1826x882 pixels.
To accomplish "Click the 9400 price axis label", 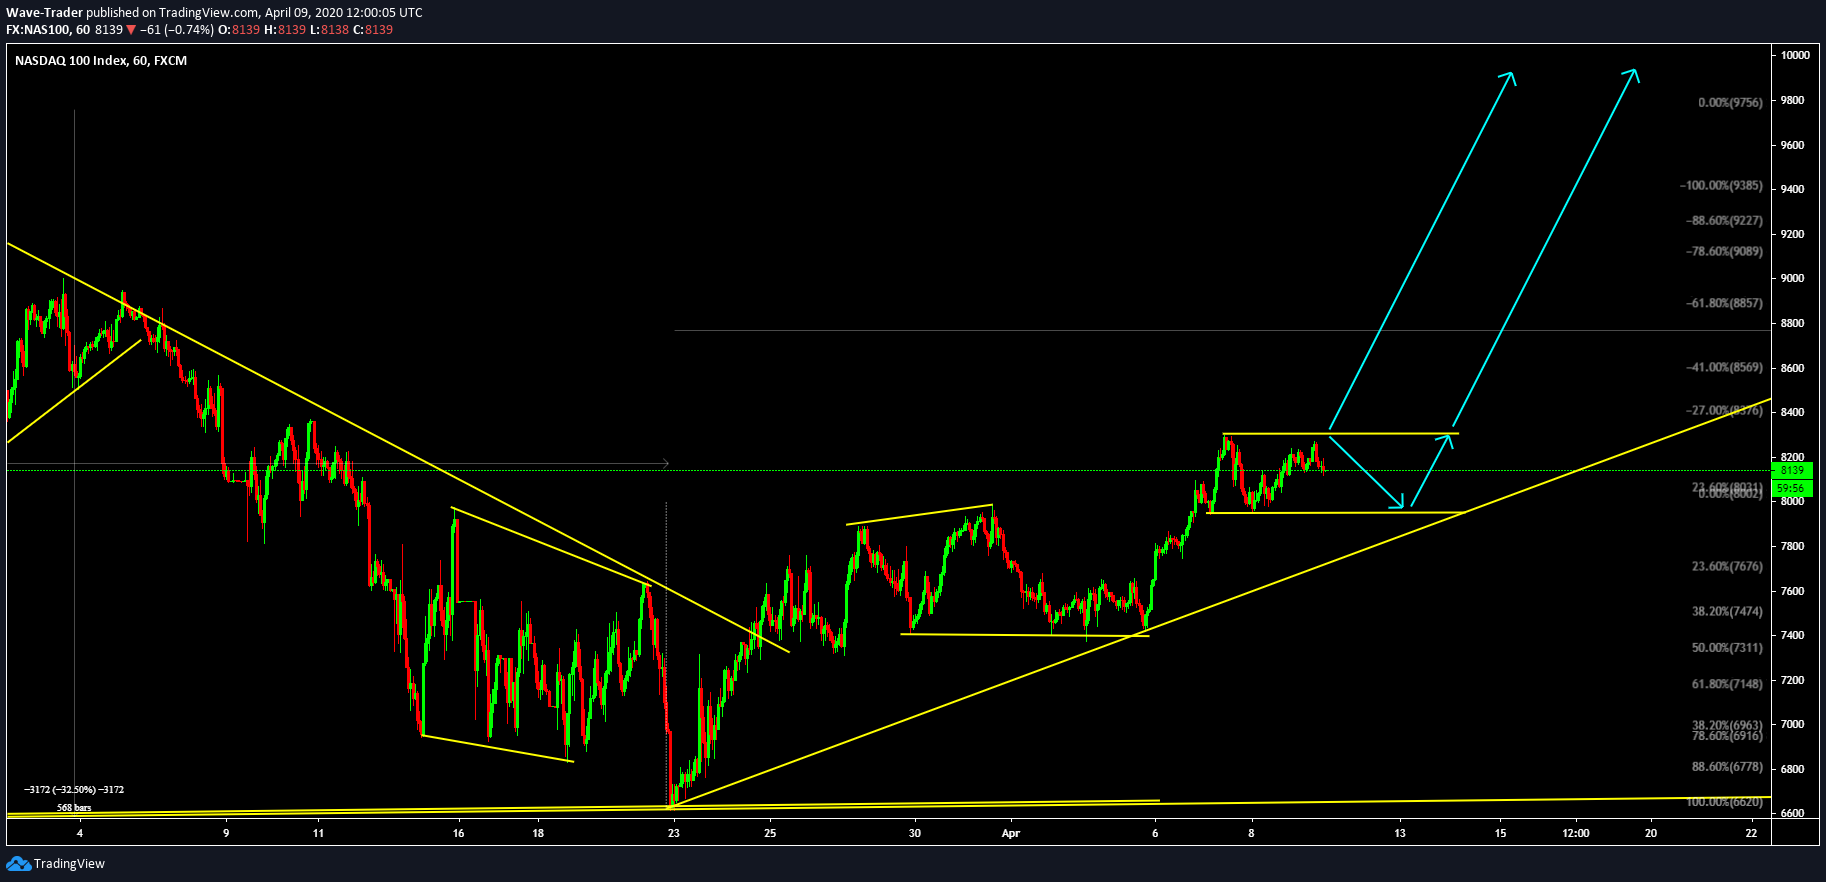I will click(x=1792, y=189).
